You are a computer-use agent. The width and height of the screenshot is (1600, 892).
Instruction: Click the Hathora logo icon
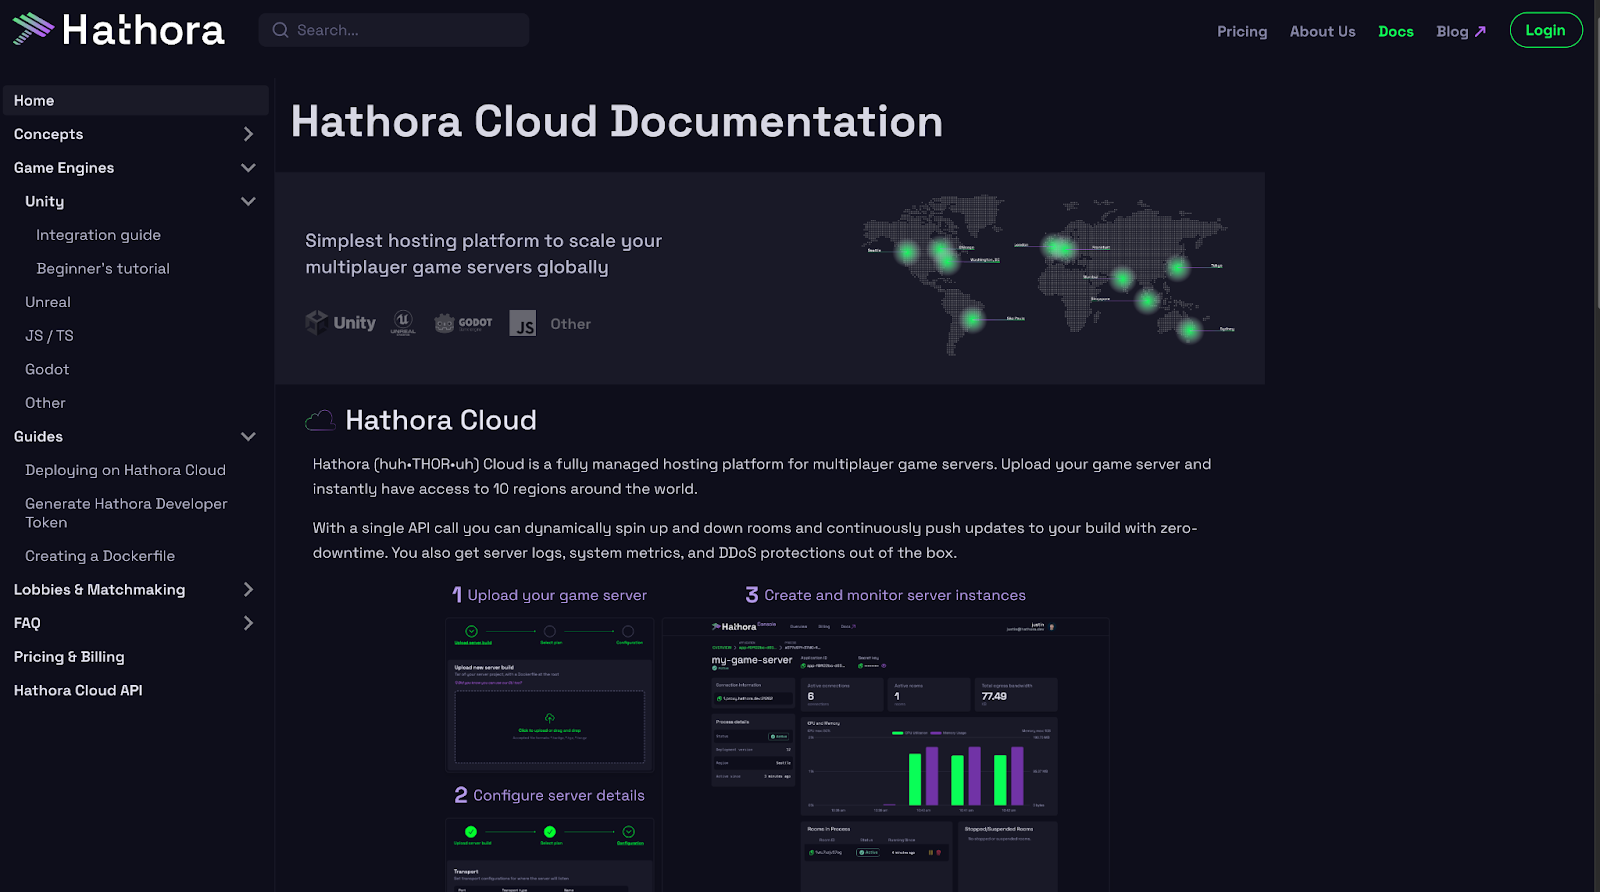coord(33,29)
